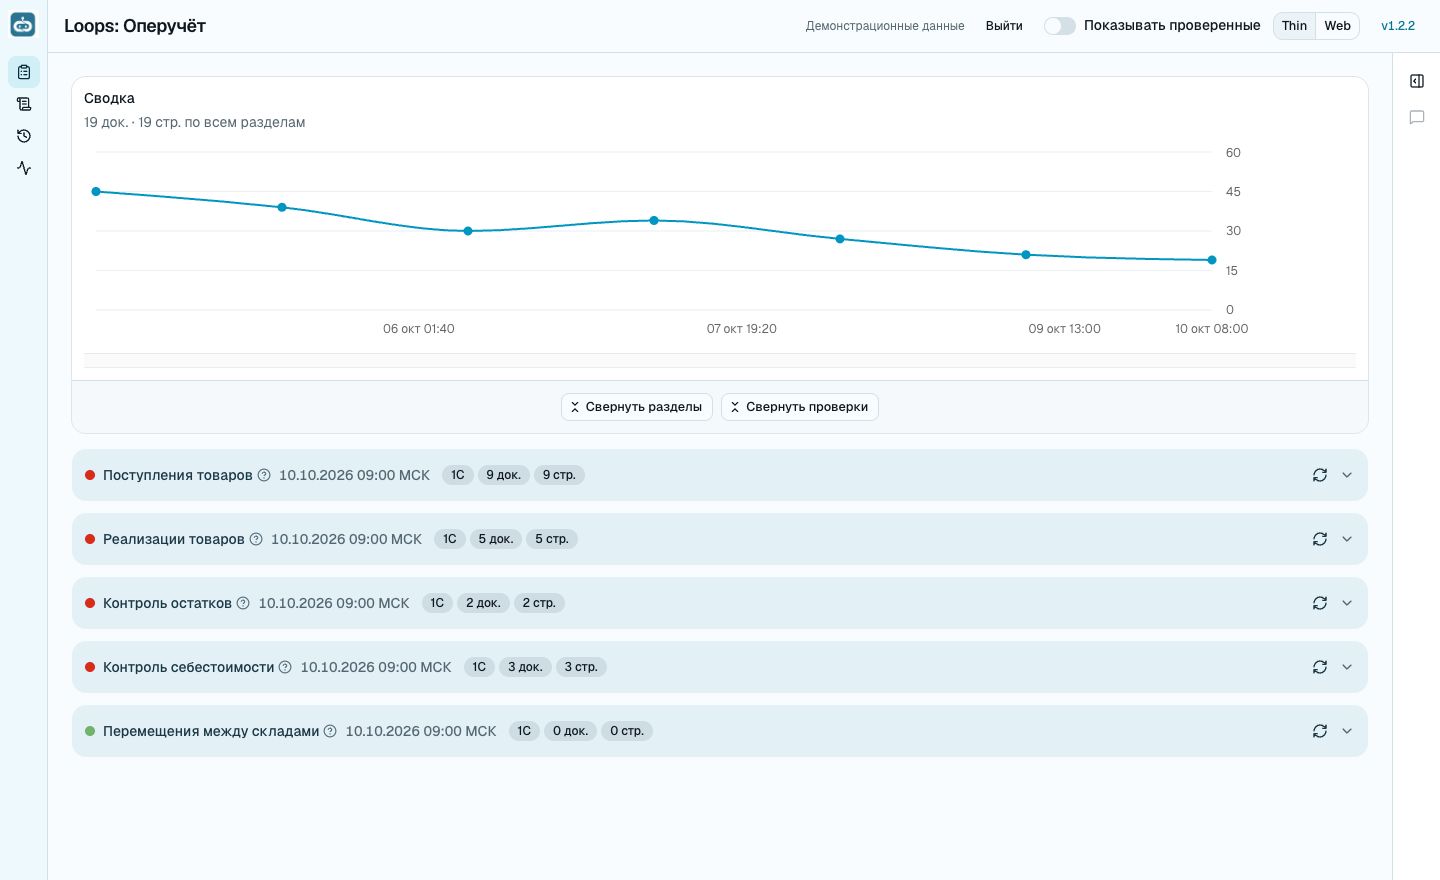Show help for Контроль остатков
The height and width of the screenshot is (880, 1440).
pos(243,603)
